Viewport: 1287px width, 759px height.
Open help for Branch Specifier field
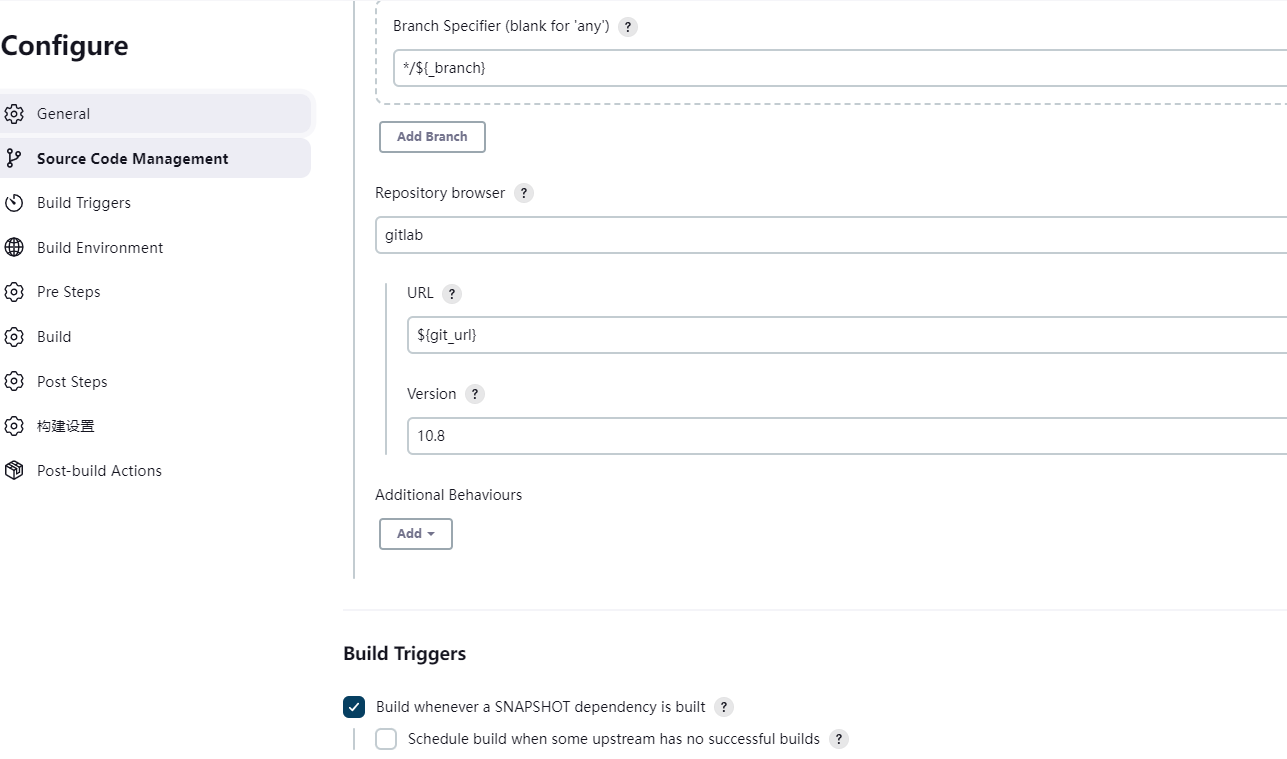628,27
